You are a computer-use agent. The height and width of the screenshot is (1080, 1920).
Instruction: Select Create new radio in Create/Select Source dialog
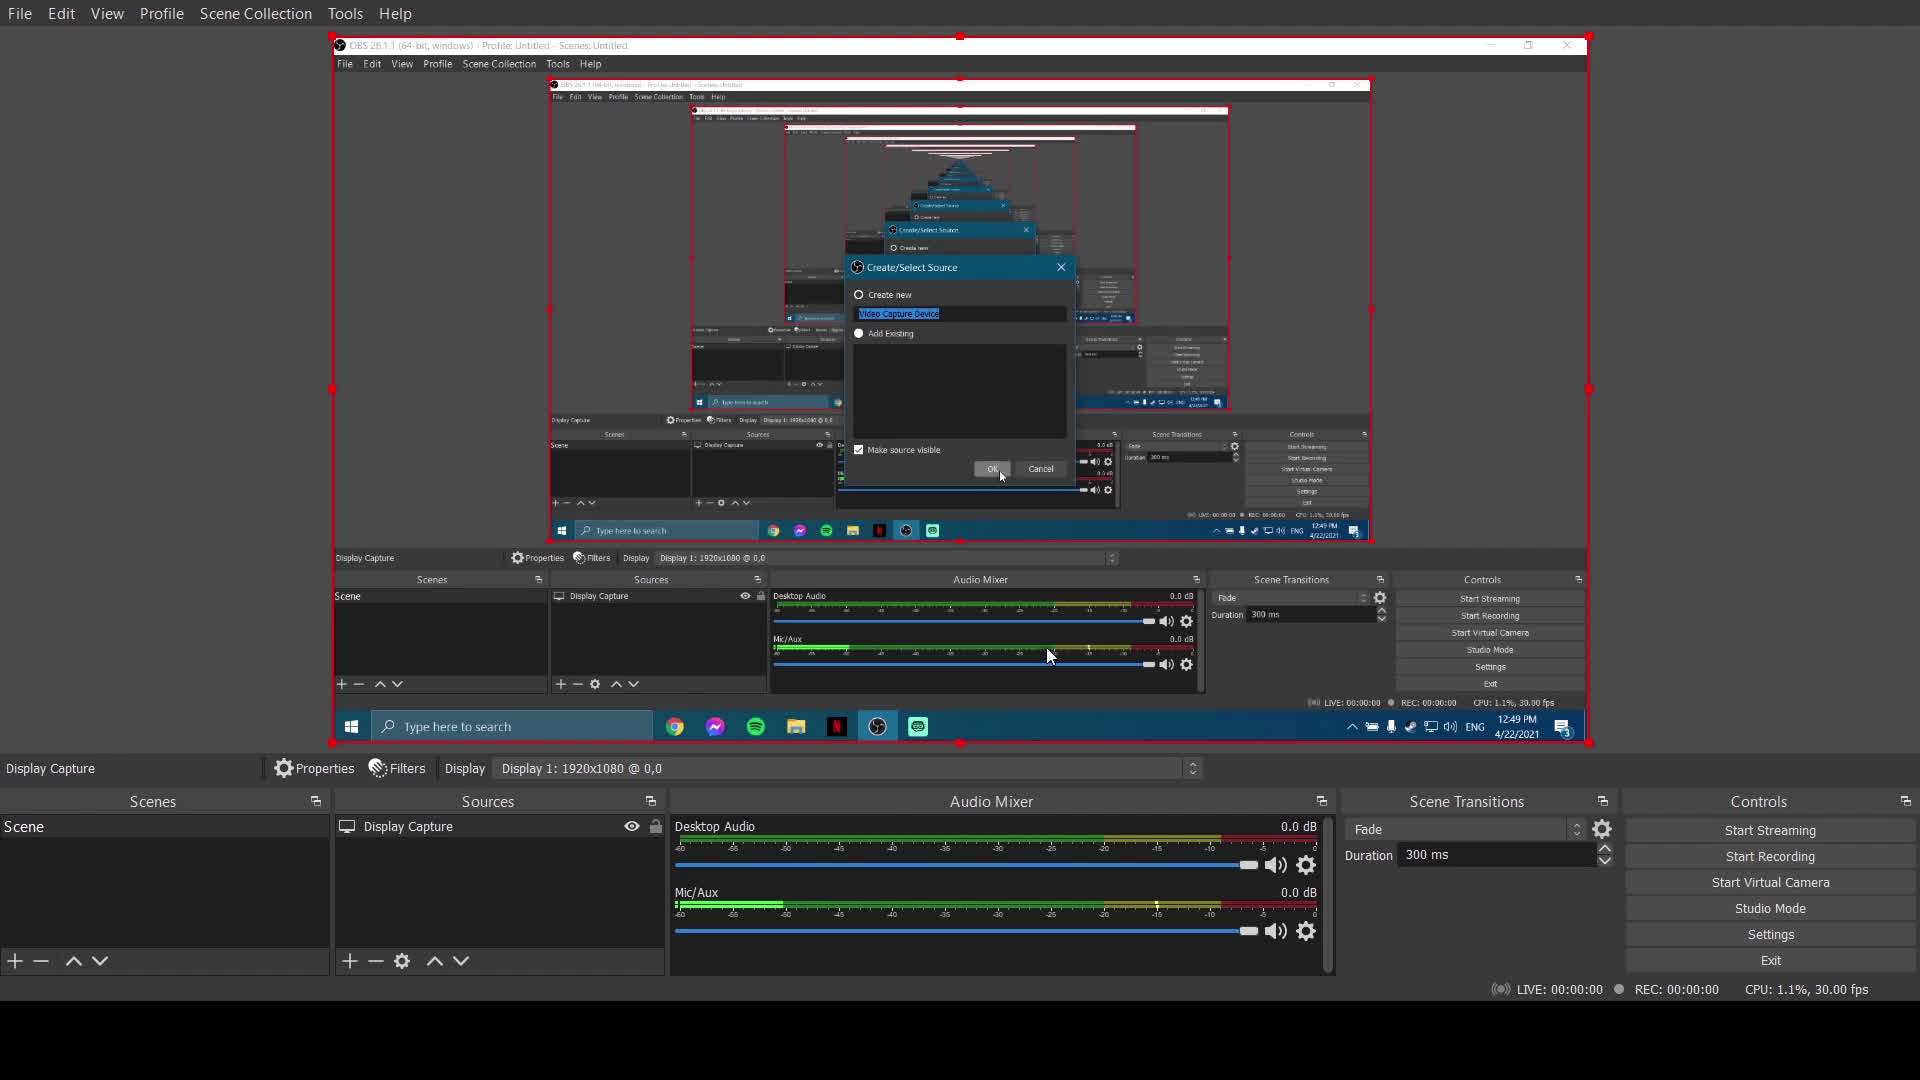click(x=858, y=295)
